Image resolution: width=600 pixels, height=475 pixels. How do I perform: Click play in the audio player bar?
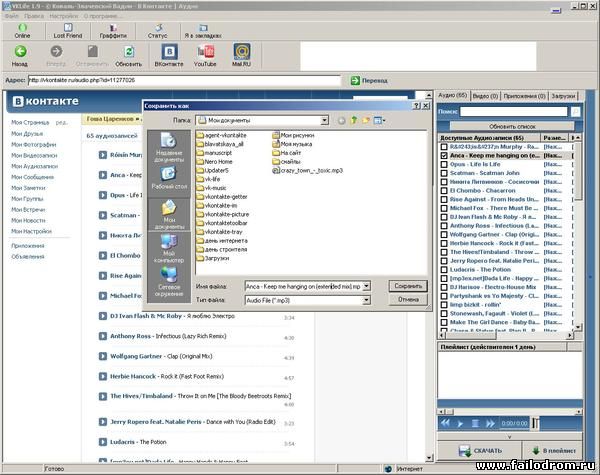point(460,423)
